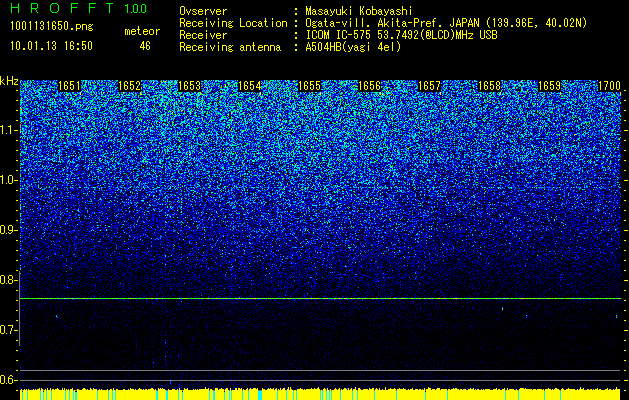Viewport: 629px width, 400px height.
Task: Click the Receiver field label
Action: coord(203,35)
